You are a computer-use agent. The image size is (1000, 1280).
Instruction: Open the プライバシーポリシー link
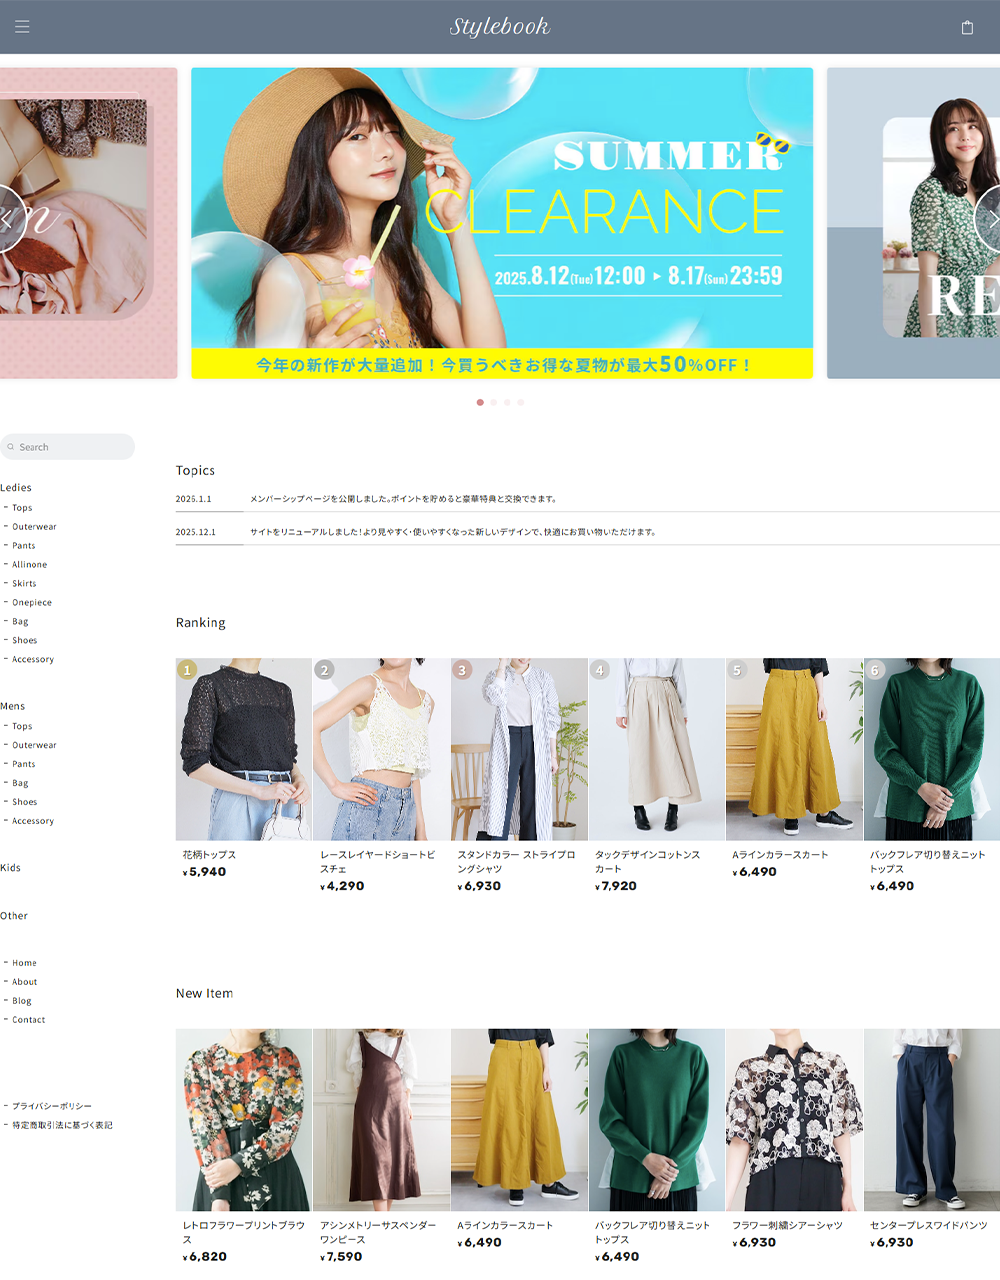[52, 1106]
